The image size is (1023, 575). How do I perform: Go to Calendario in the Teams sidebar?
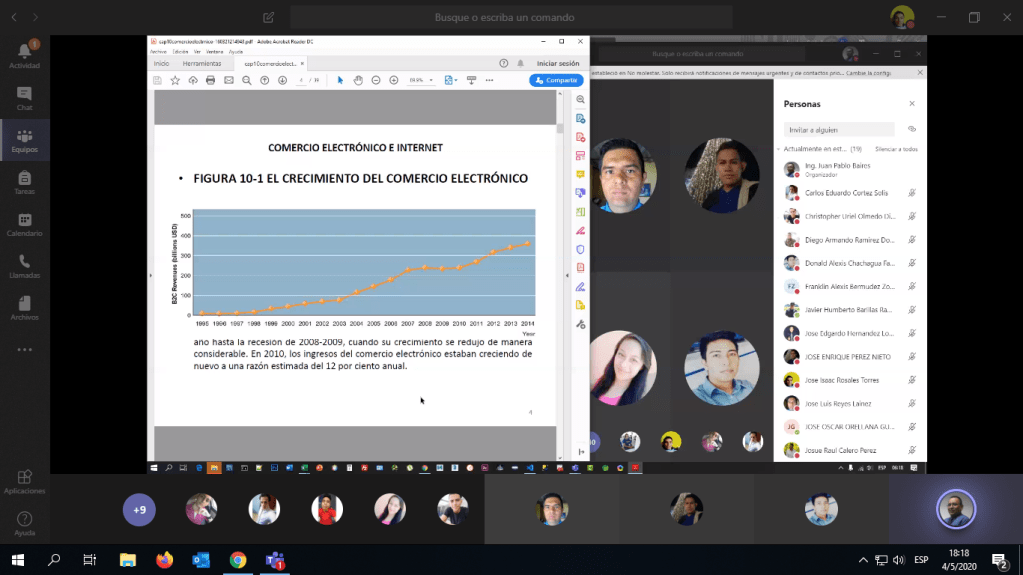(x=24, y=224)
